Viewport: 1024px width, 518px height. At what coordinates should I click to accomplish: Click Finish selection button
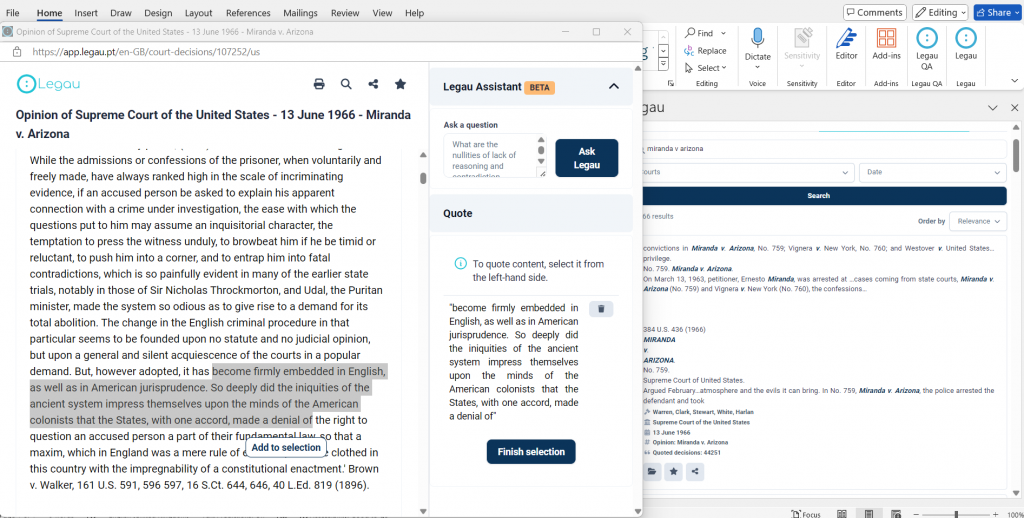point(531,451)
